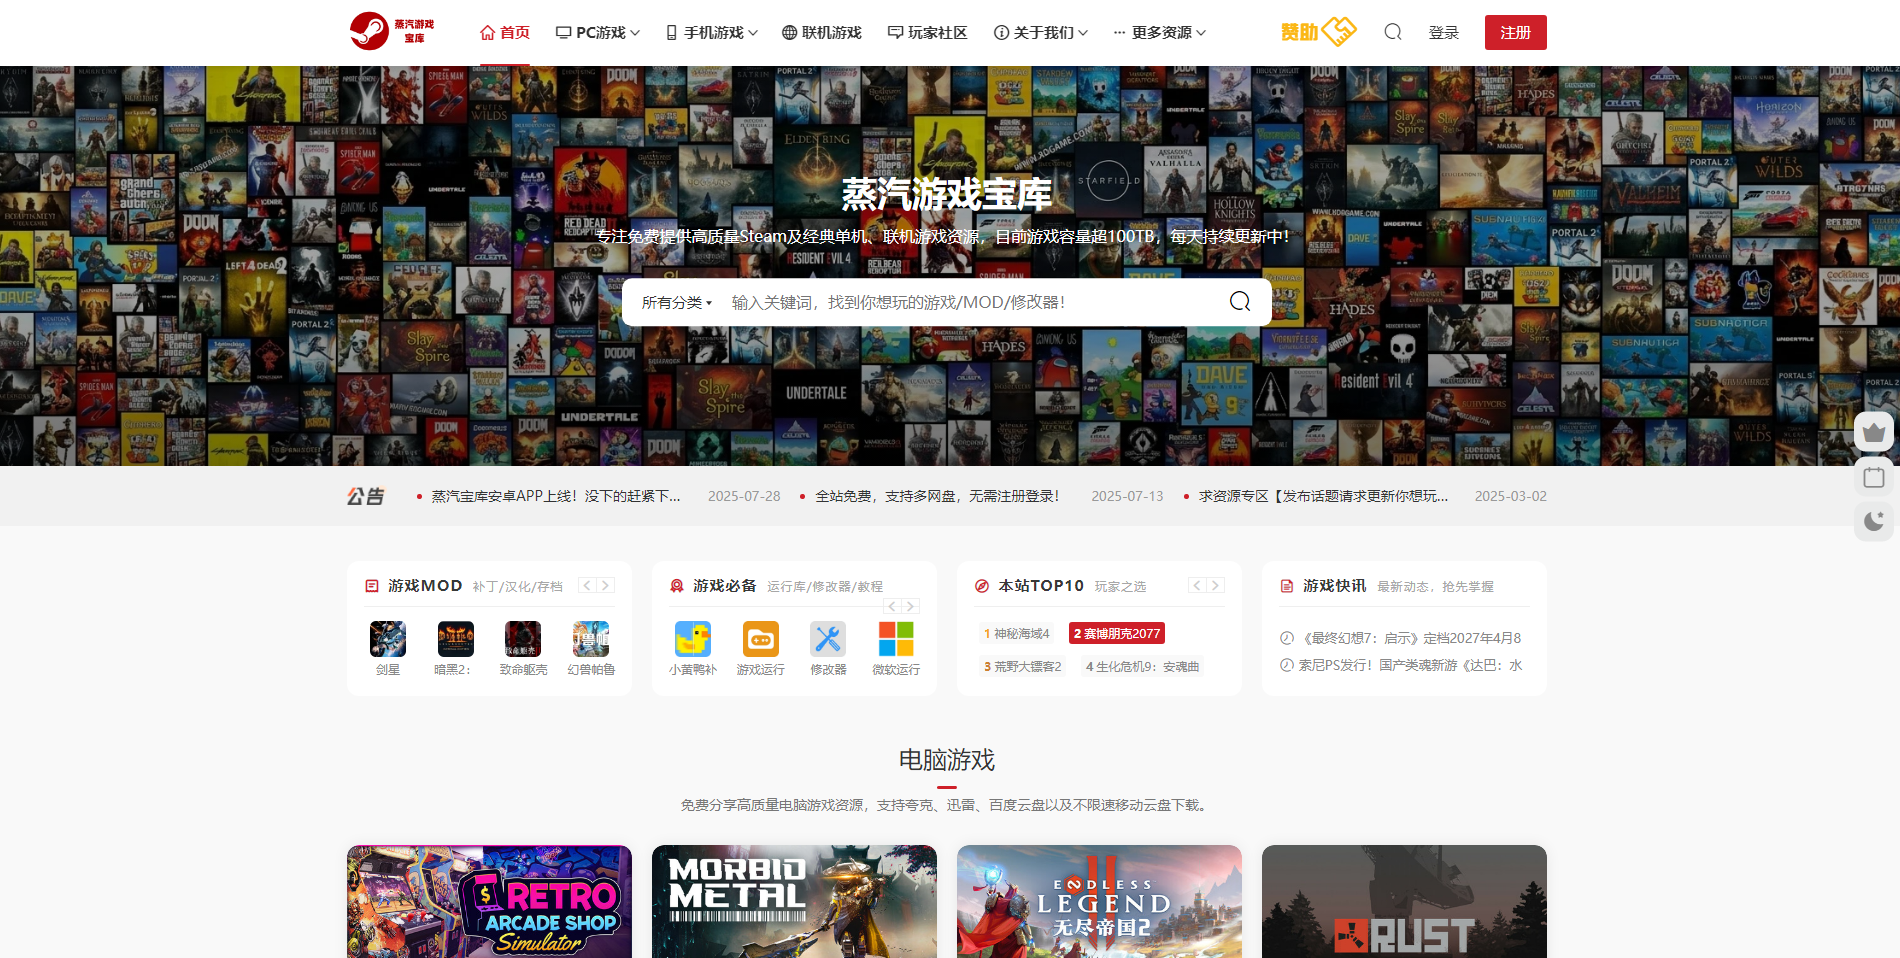Open news 索尼PS发行！国产类魂新游
The height and width of the screenshot is (958, 1900).
[x=1410, y=665]
